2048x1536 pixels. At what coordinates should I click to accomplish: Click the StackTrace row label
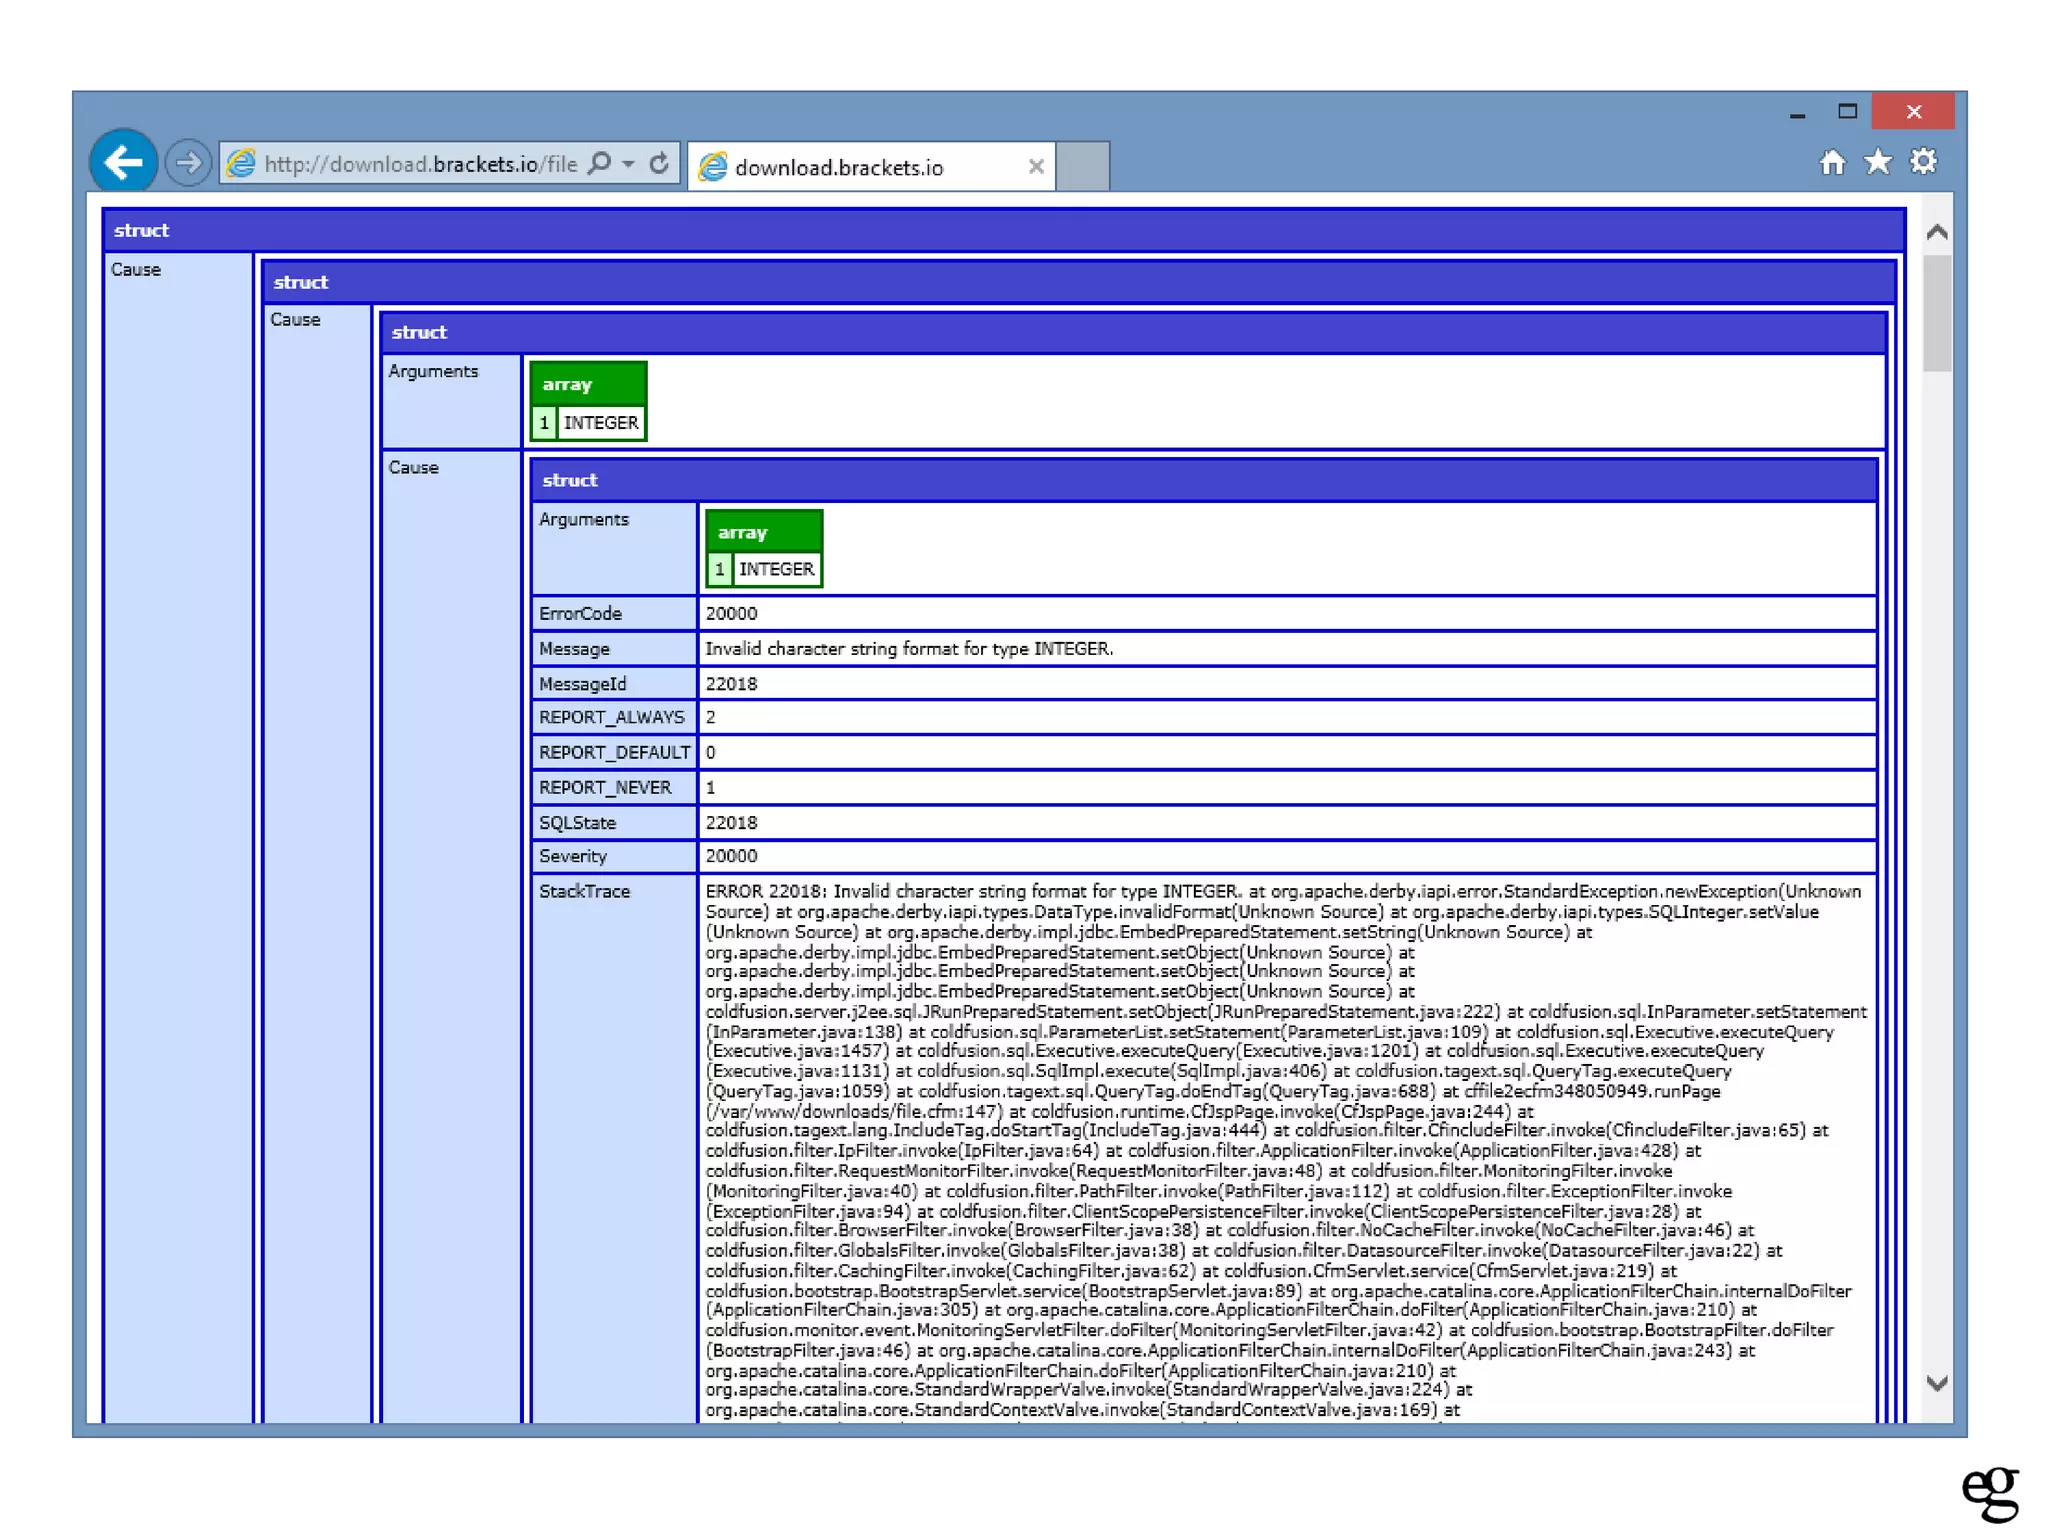click(585, 891)
